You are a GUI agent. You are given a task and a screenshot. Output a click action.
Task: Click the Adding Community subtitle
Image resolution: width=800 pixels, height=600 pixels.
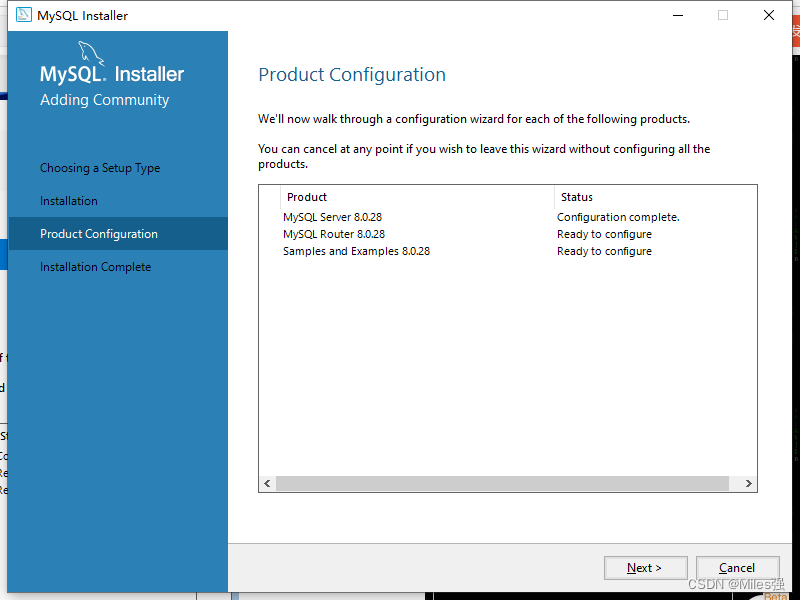click(x=105, y=99)
